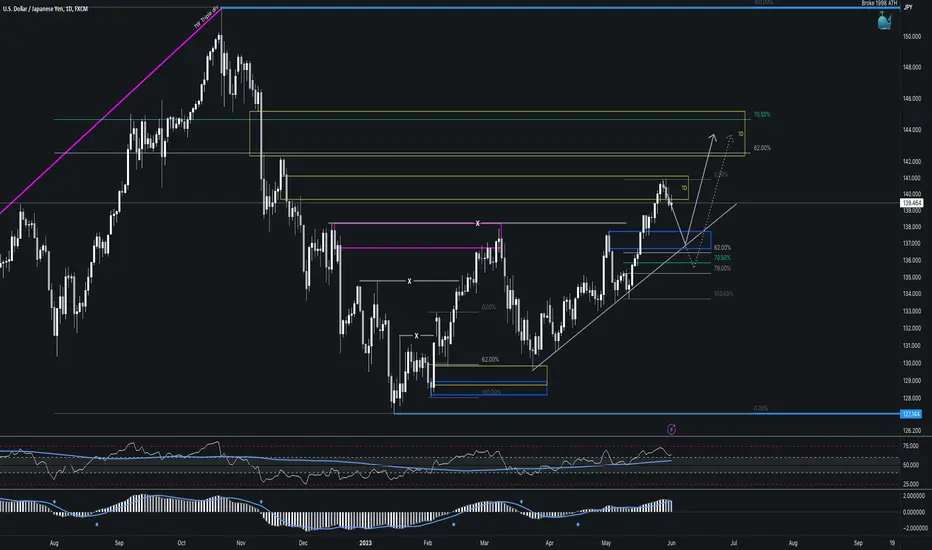932x550 pixels.
Task: Click the Nov label on time axis
Action: point(241,543)
